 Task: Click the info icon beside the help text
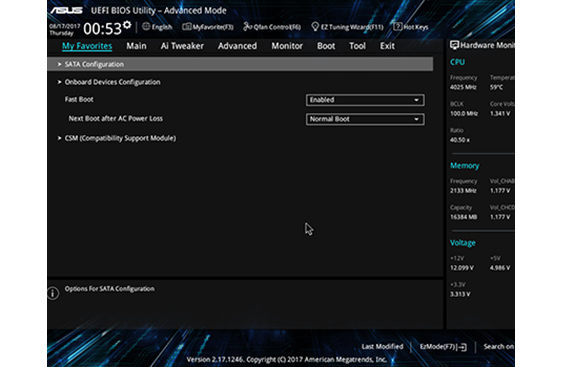(x=53, y=293)
